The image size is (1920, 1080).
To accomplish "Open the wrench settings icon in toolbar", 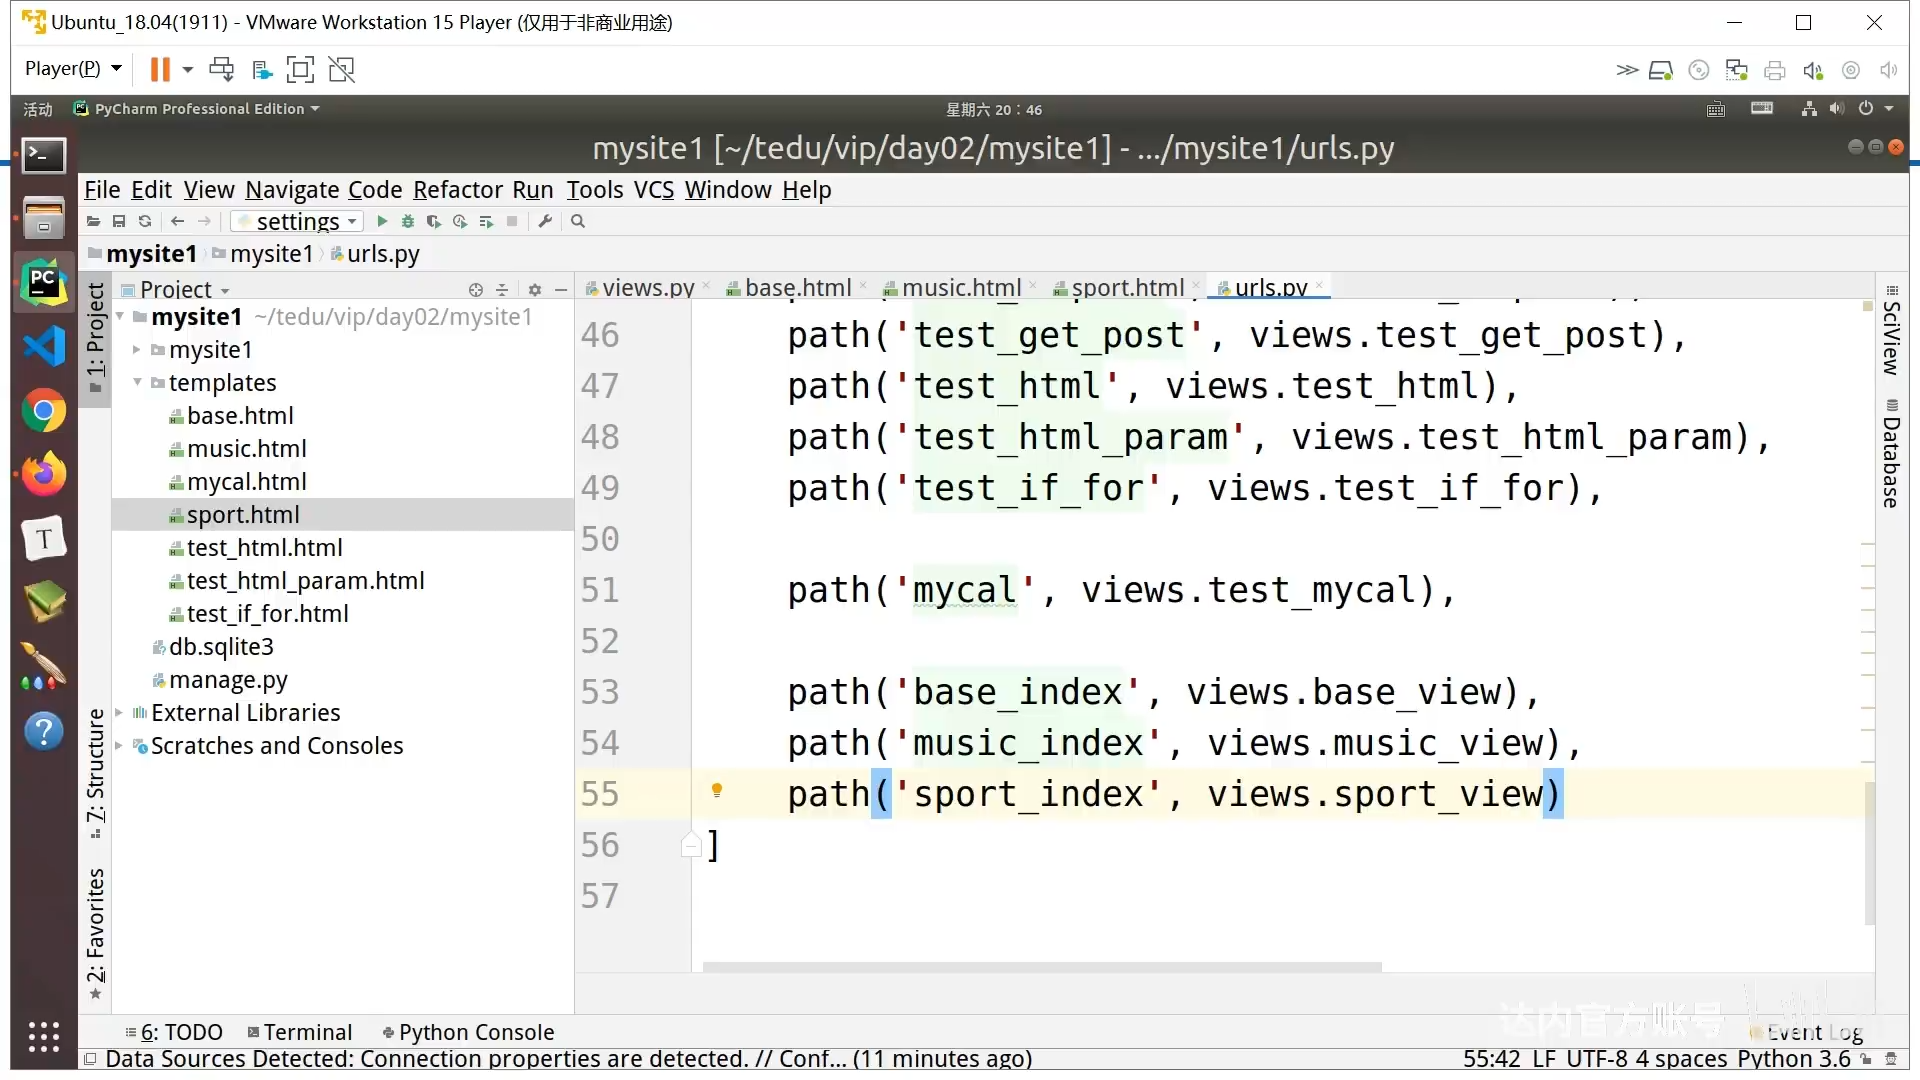I will point(545,221).
